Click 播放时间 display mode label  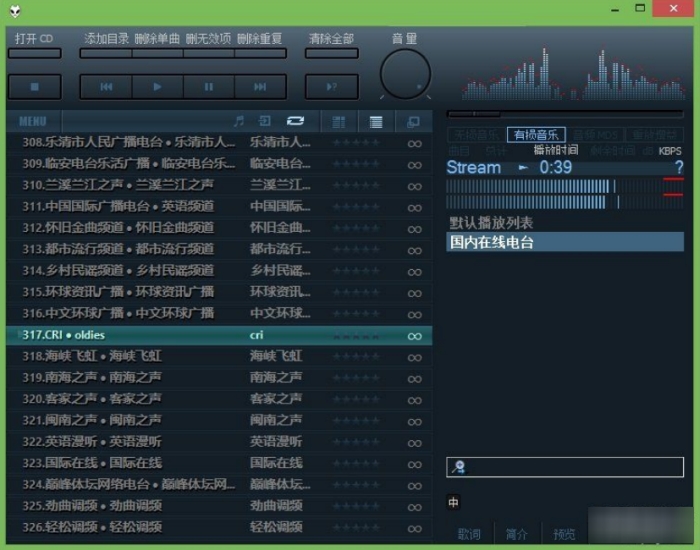point(556,150)
